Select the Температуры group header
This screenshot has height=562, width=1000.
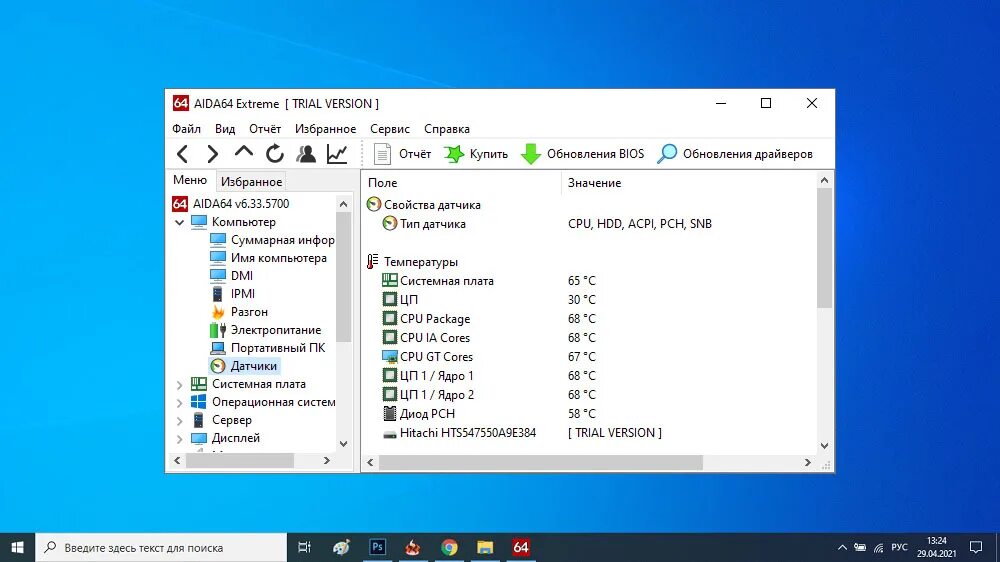tap(412, 262)
